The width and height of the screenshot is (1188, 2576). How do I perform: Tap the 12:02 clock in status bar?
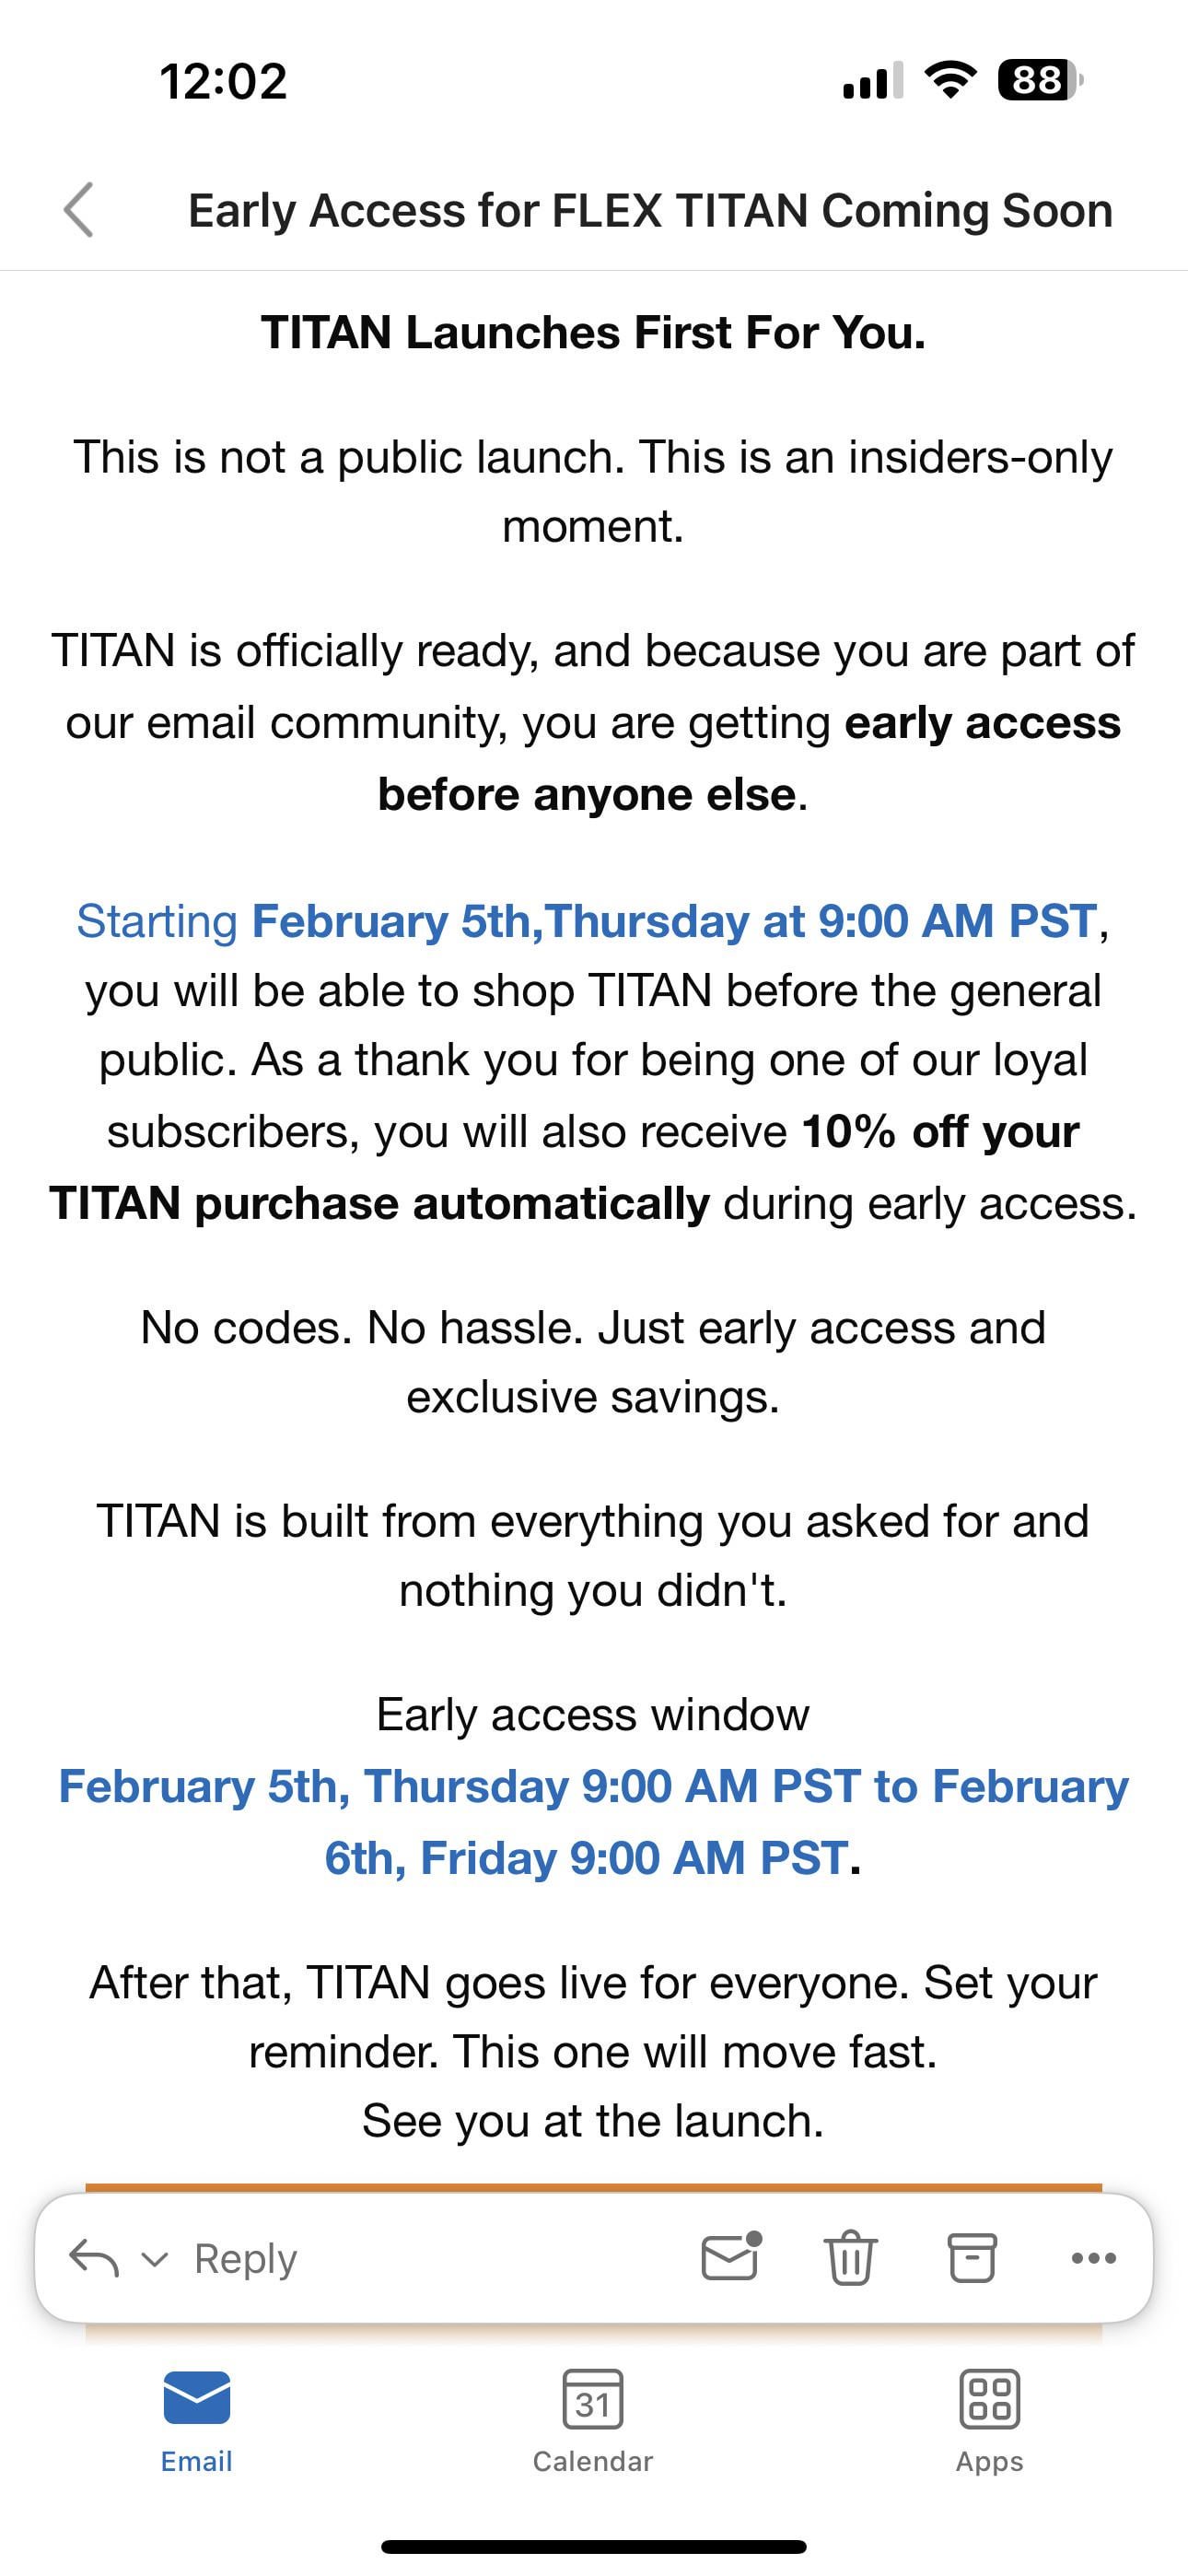click(223, 81)
